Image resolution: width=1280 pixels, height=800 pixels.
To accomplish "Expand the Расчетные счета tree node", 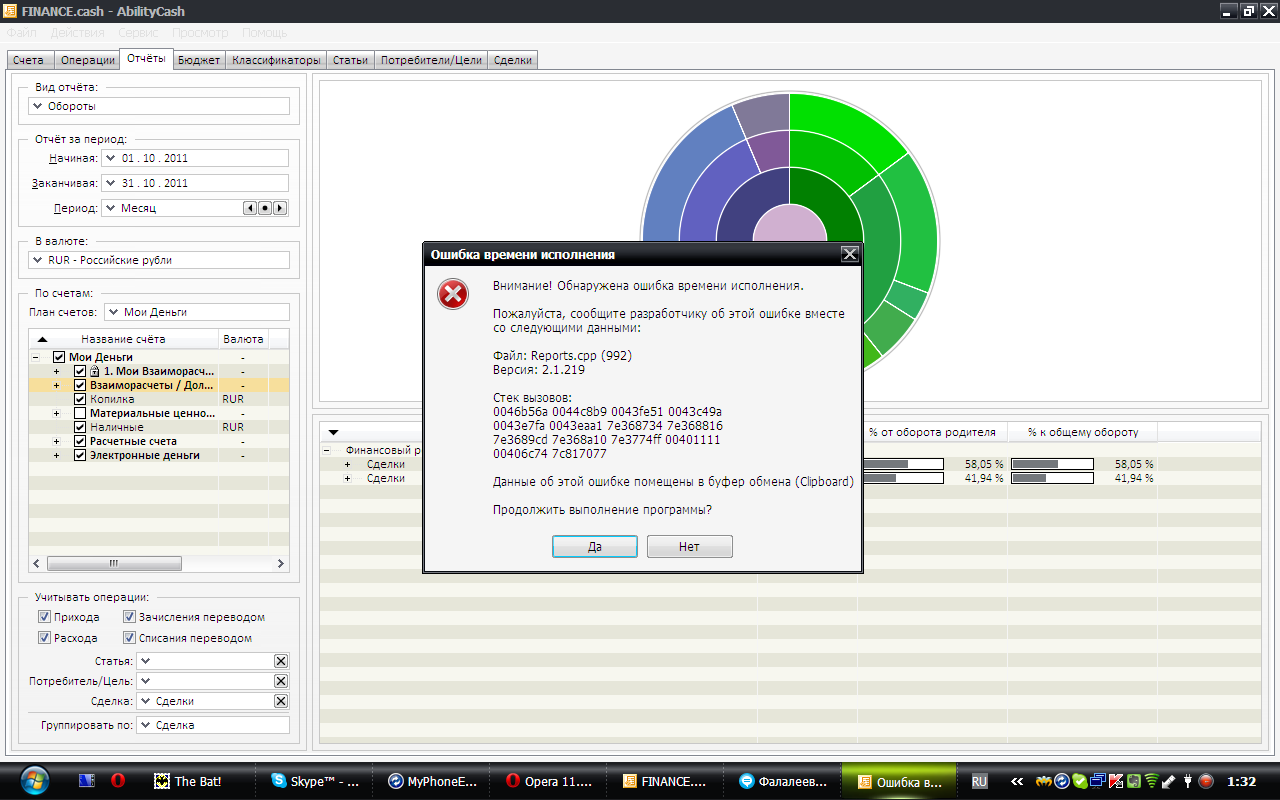I will (x=56, y=441).
